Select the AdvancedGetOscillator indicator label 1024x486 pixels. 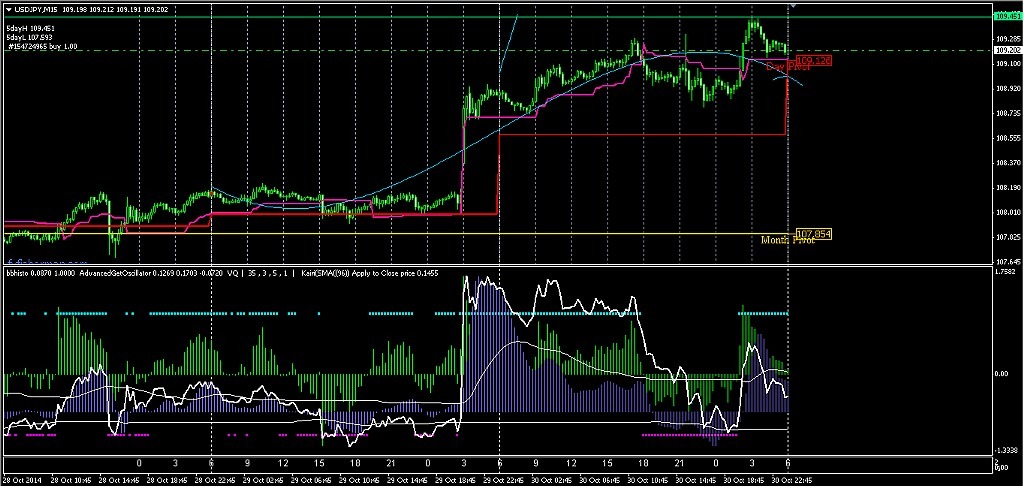(112, 271)
